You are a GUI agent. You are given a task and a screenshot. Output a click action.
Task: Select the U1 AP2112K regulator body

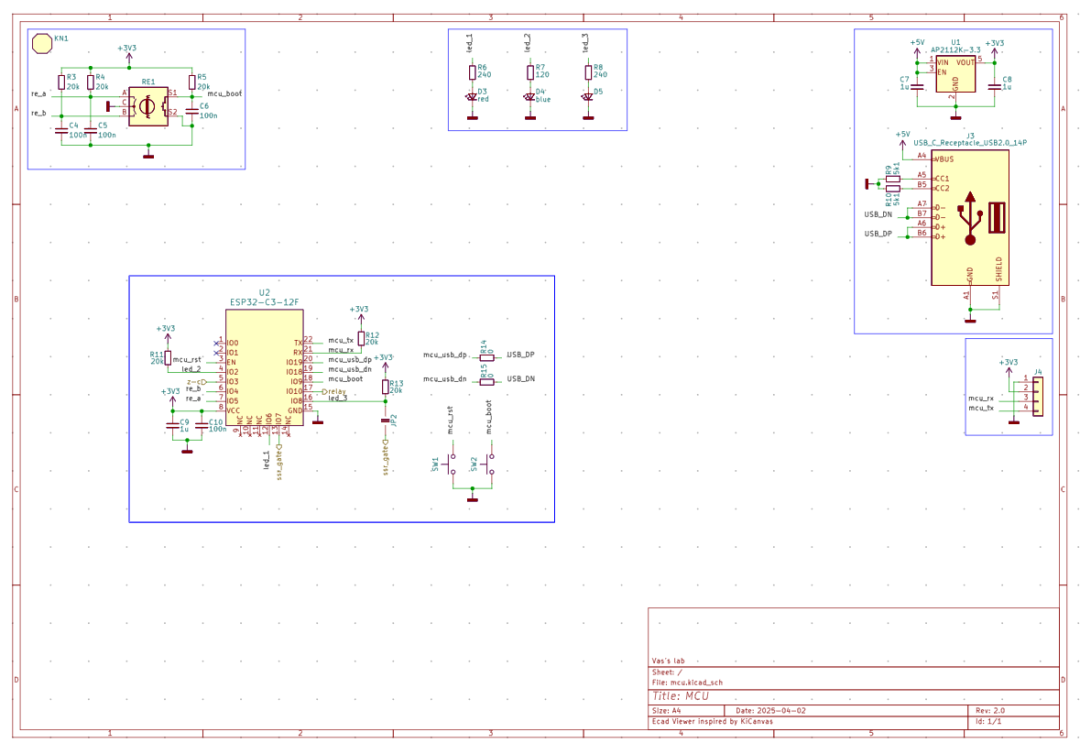pos(955,74)
